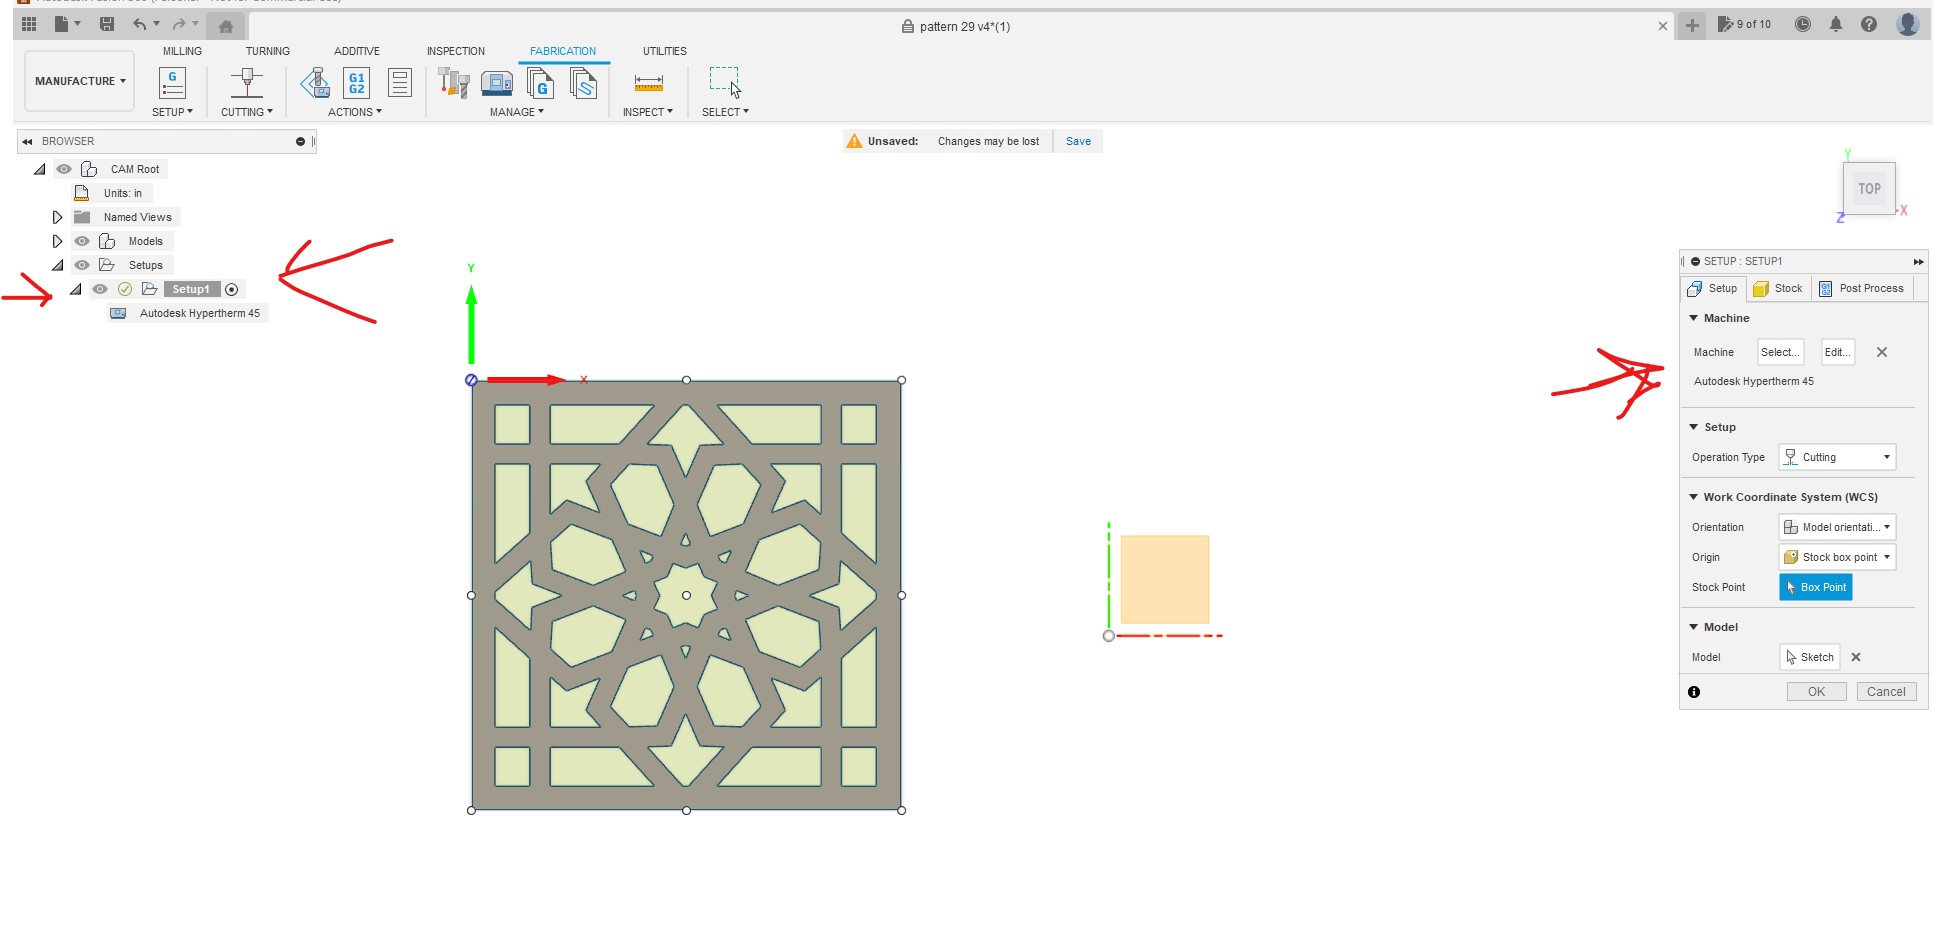Click the Model Sketch selection button
This screenshot has width=1933, height=928.
tap(1810, 657)
